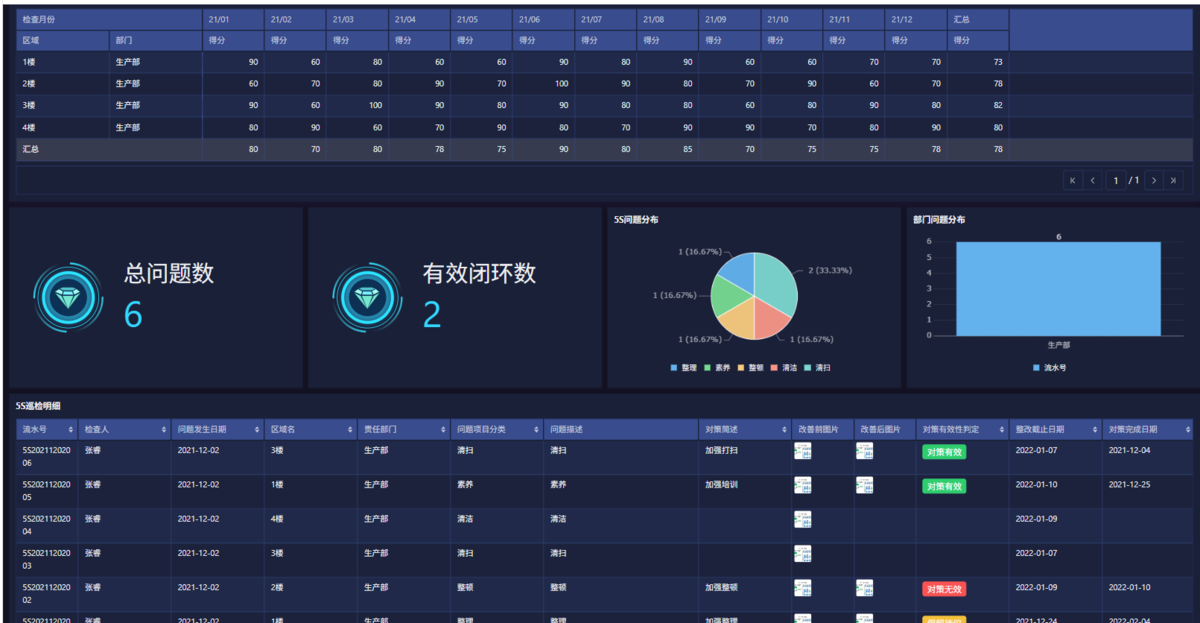This screenshot has height=623, width=1200.
Task: Select the 2楼 row in score table
Action: click(x=605, y=84)
